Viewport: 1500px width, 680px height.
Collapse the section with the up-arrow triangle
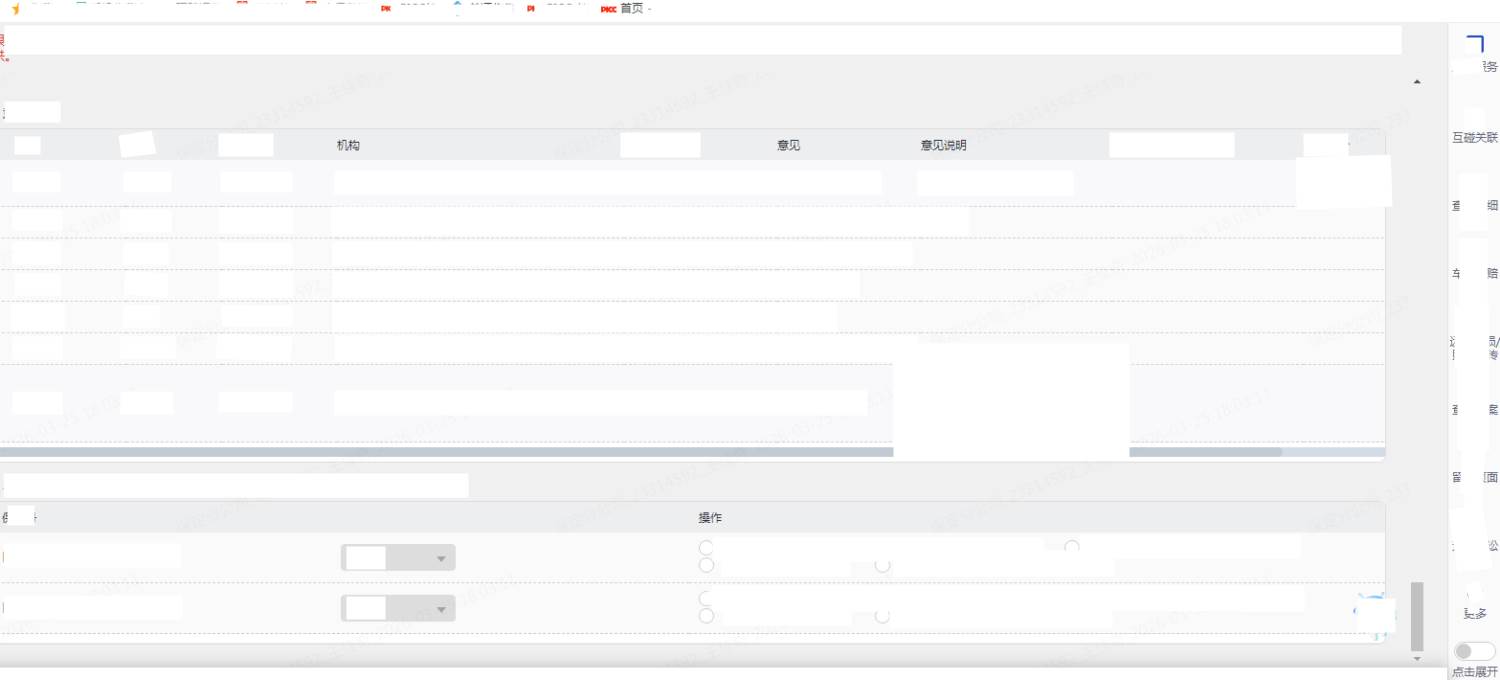(1417, 82)
